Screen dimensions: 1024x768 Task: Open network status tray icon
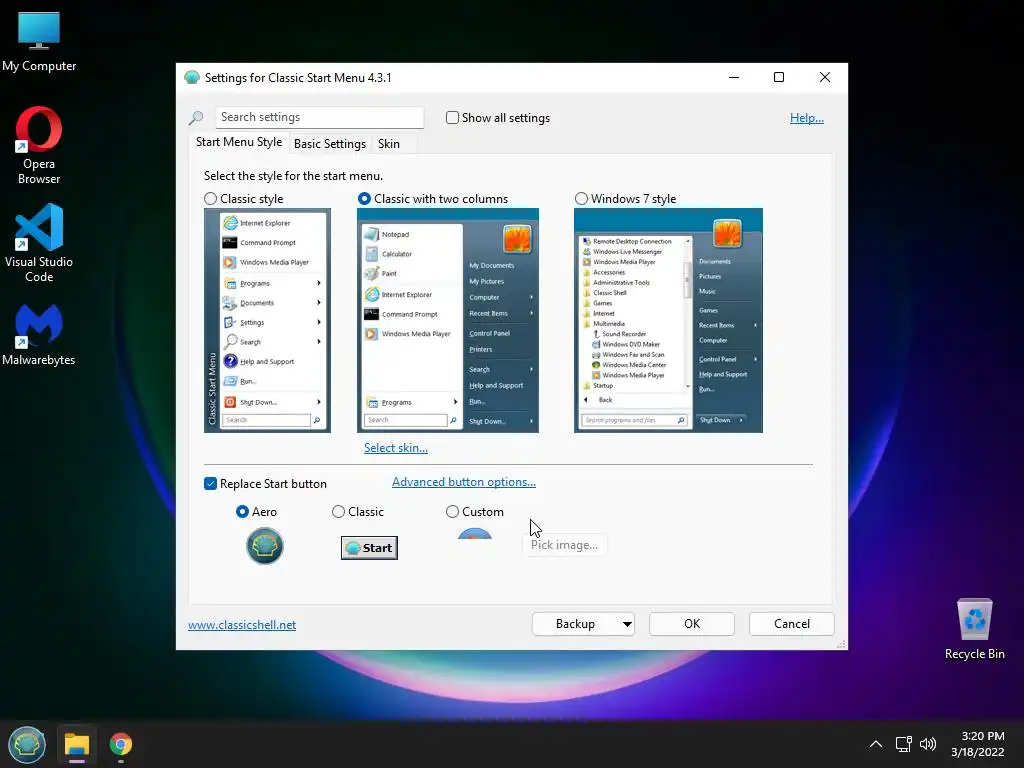(x=904, y=744)
